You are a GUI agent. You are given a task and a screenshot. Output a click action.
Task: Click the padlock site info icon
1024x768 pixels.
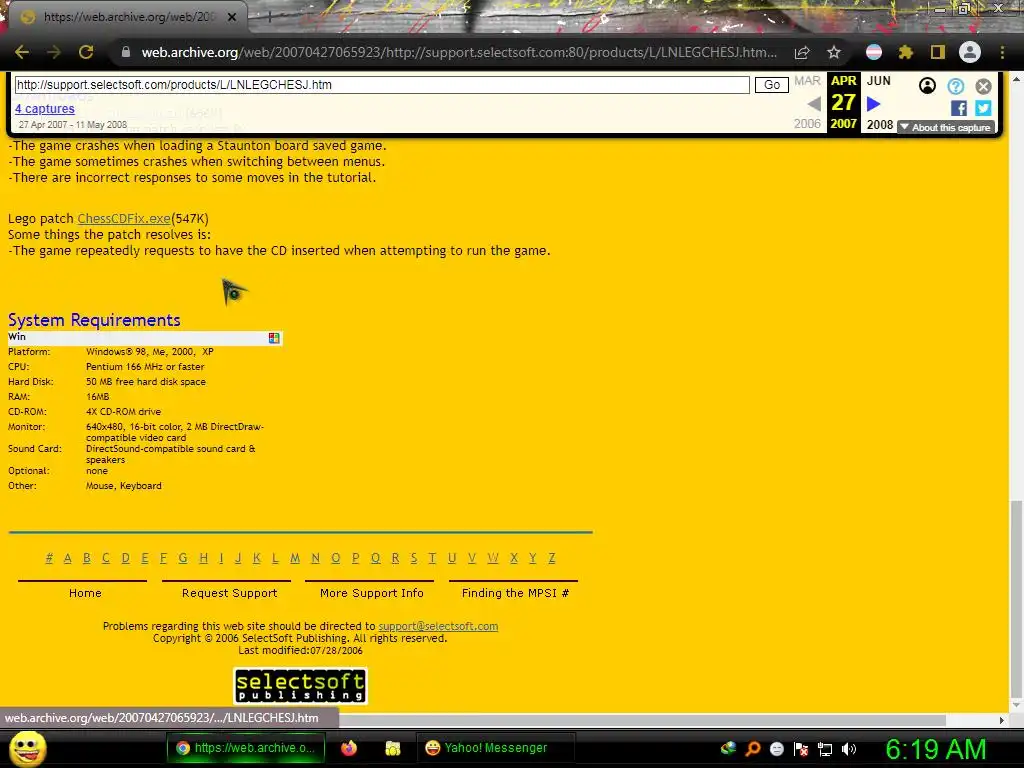point(125,52)
